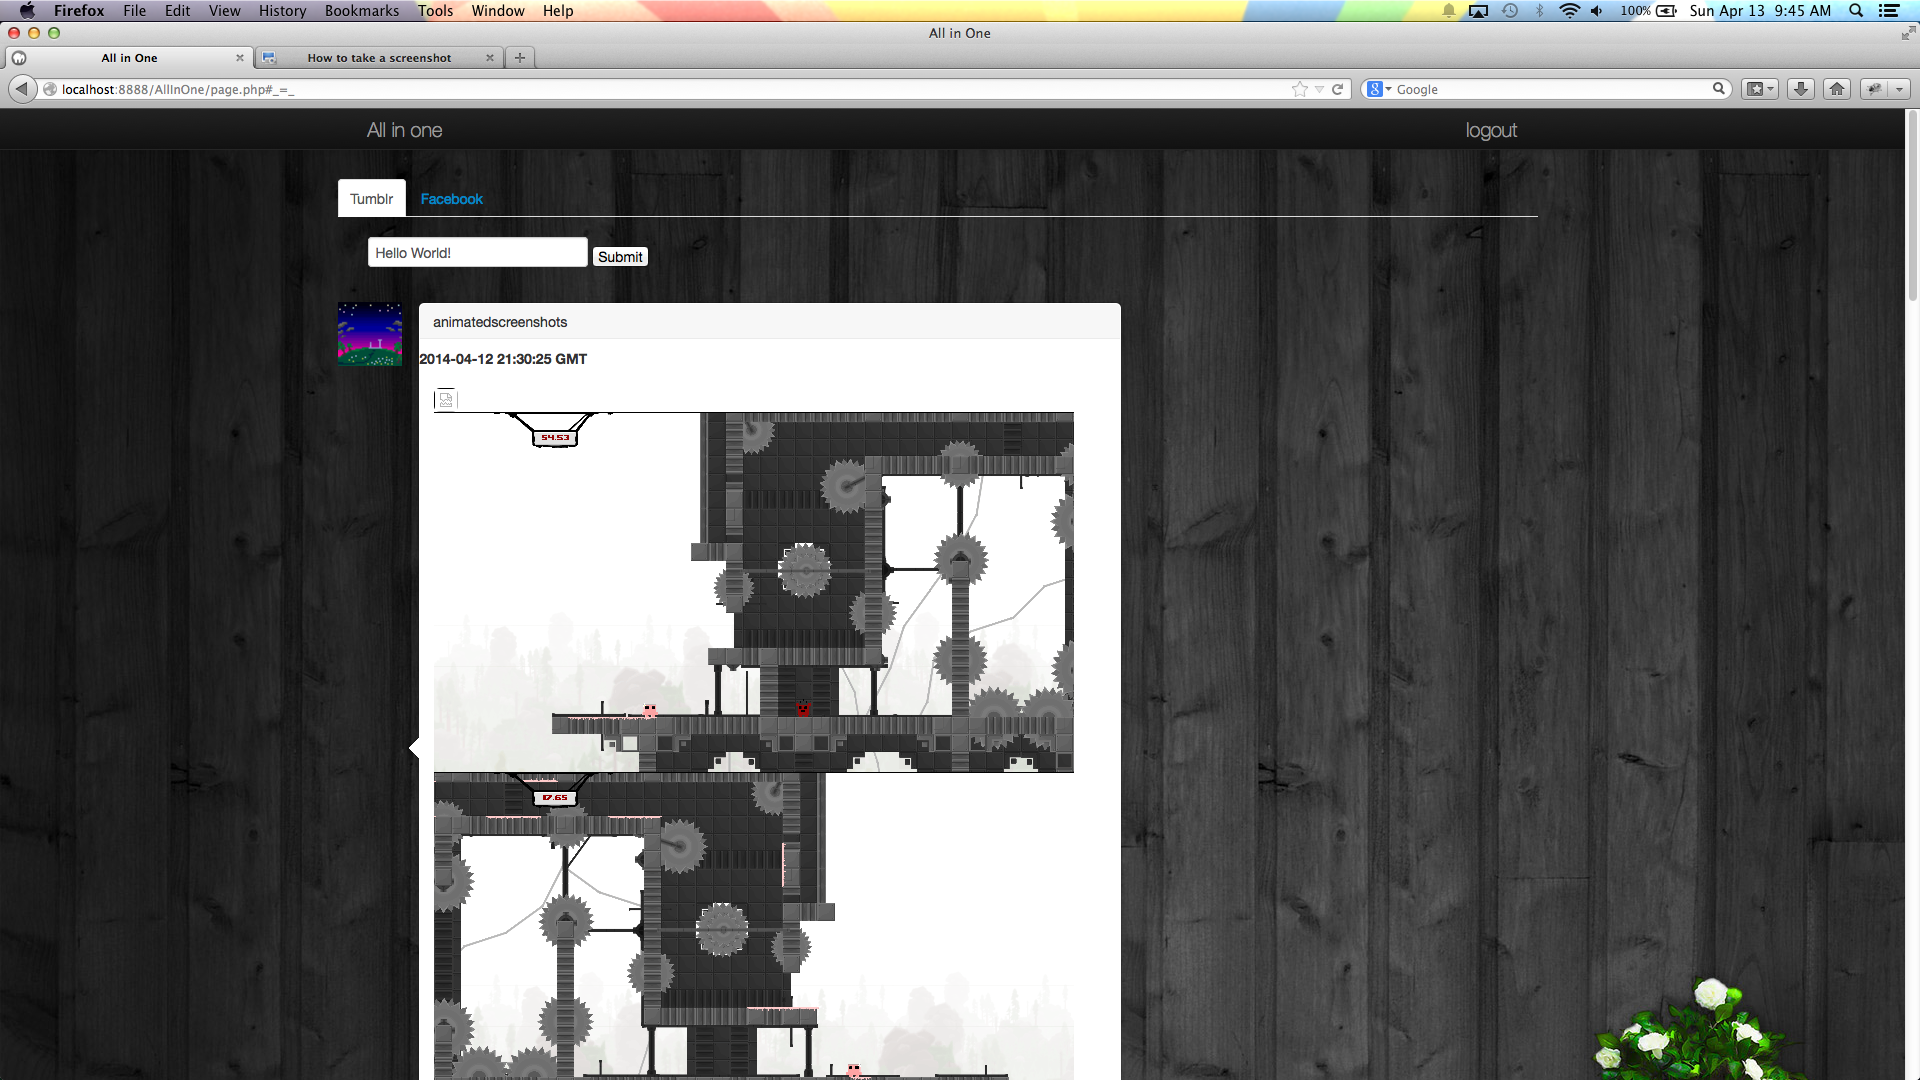Close the All in One tab
Image resolution: width=1920 pixels, height=1080 pixels.
[x=240, y=58]
